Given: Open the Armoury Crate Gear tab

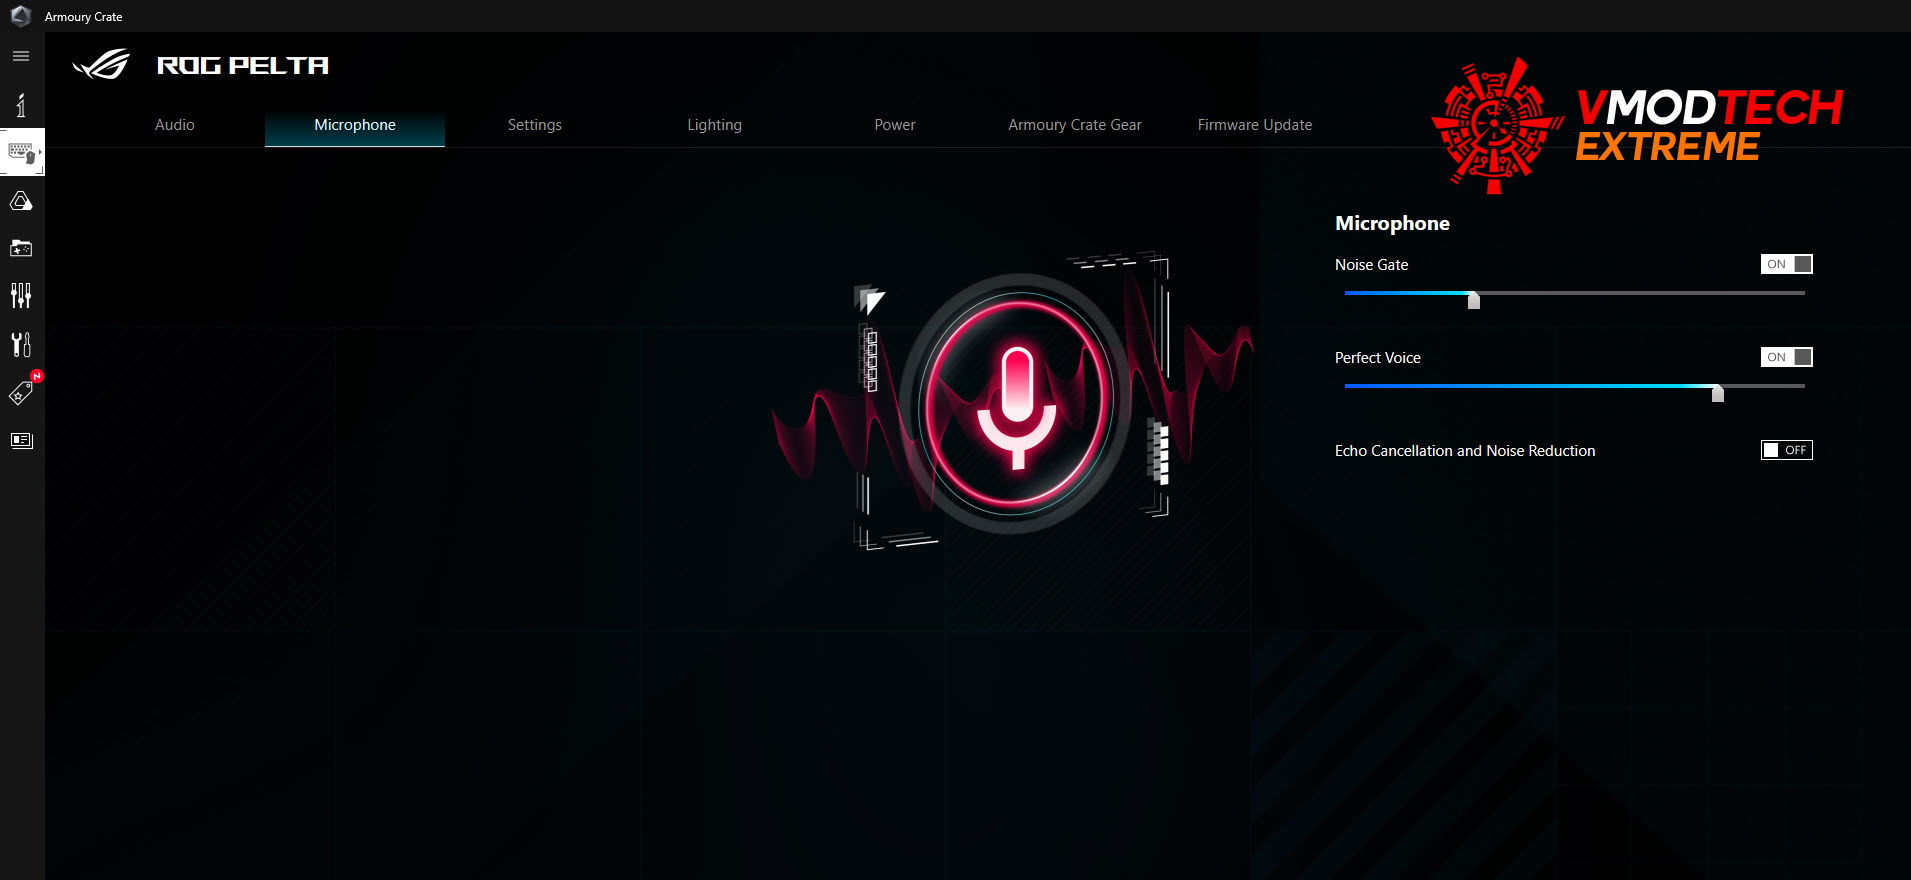Looking at the screenshot, I should click(x=1075, y=125).
